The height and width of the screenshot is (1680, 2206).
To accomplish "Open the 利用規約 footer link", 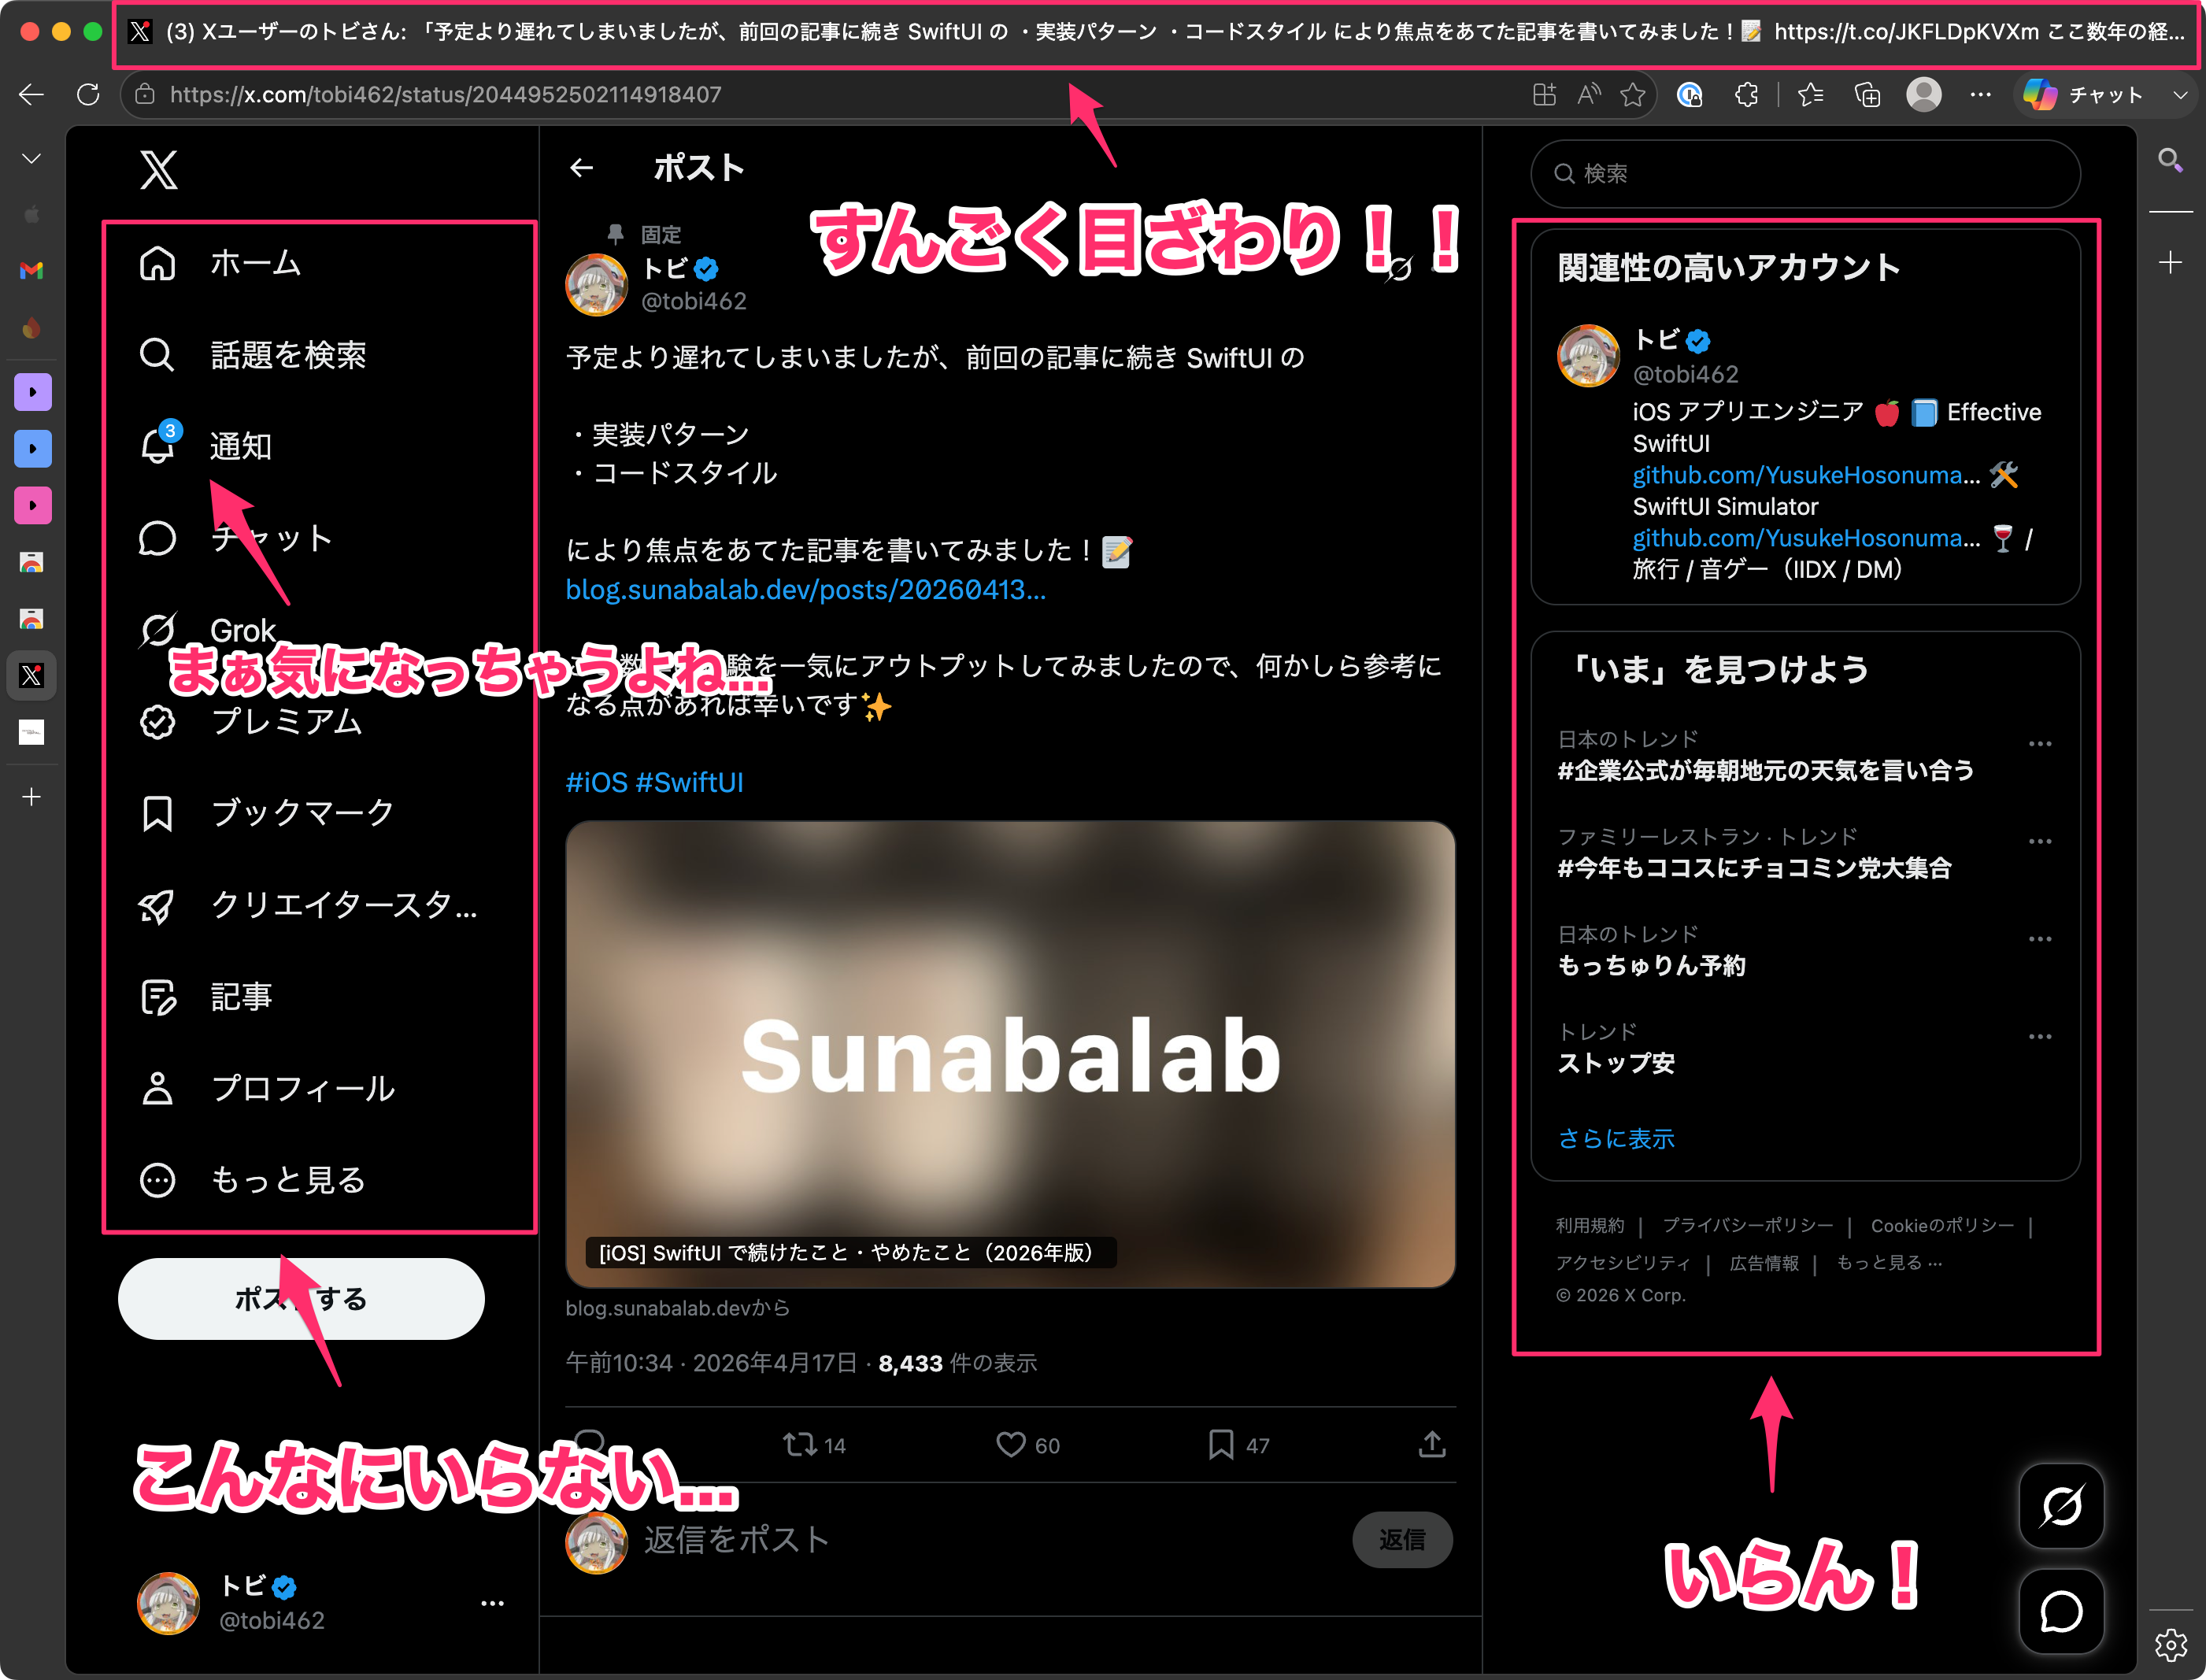I will pos(1590,1226).
